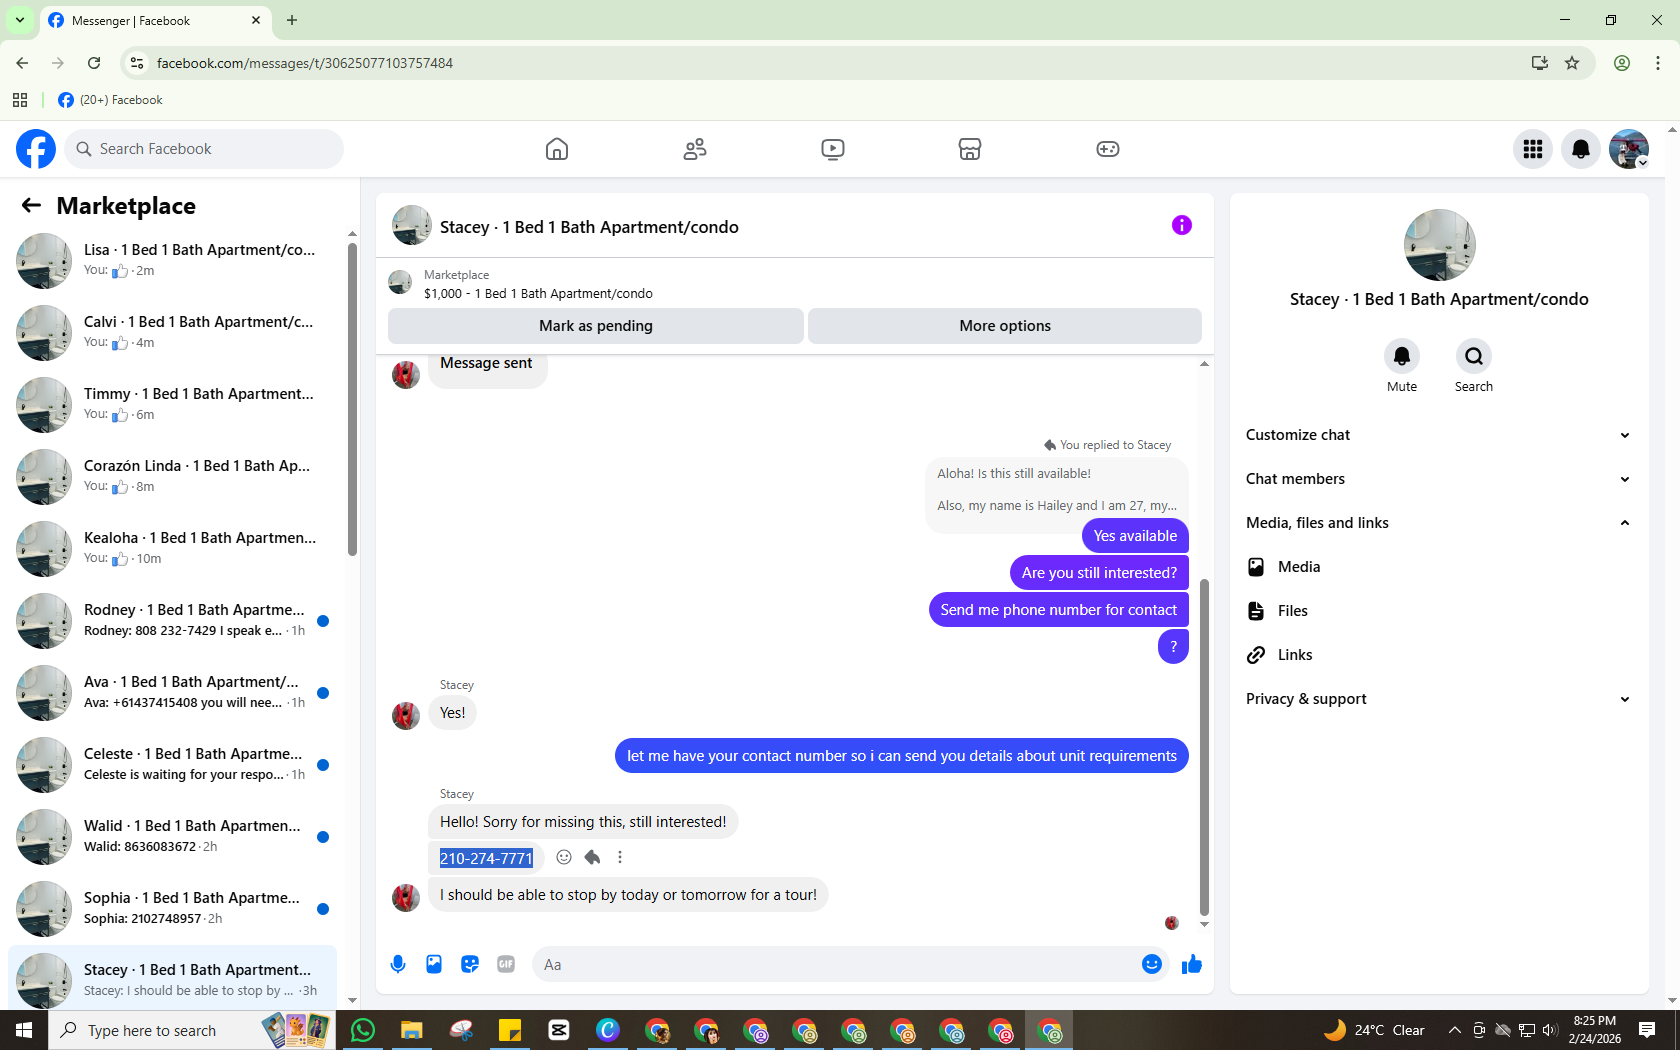The width and height of the screenshot is (1680, 1050).
Task: Open the account profile dropdown
Action: pyautogui.click(x=1629, y=149)
